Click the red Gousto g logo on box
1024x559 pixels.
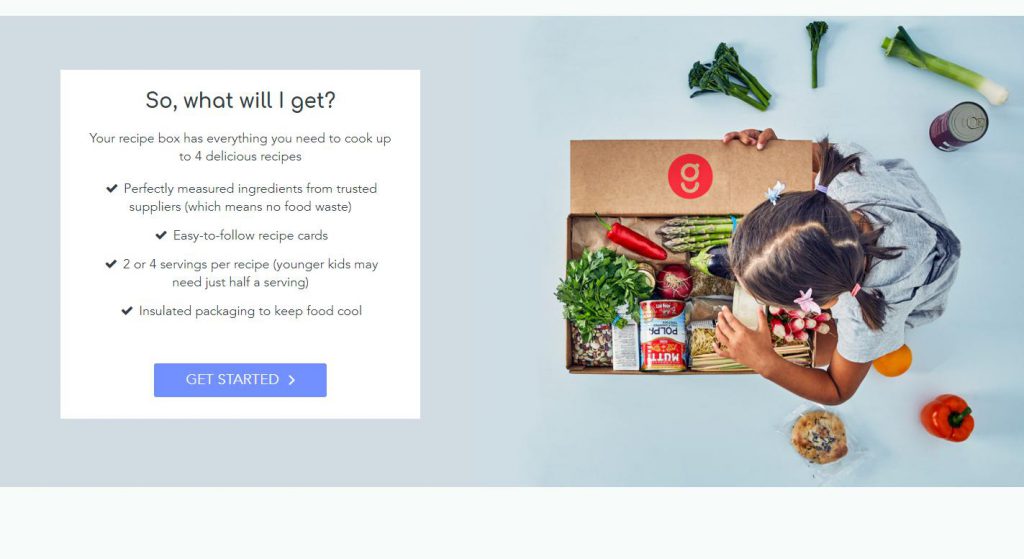[x=690, y=176]
